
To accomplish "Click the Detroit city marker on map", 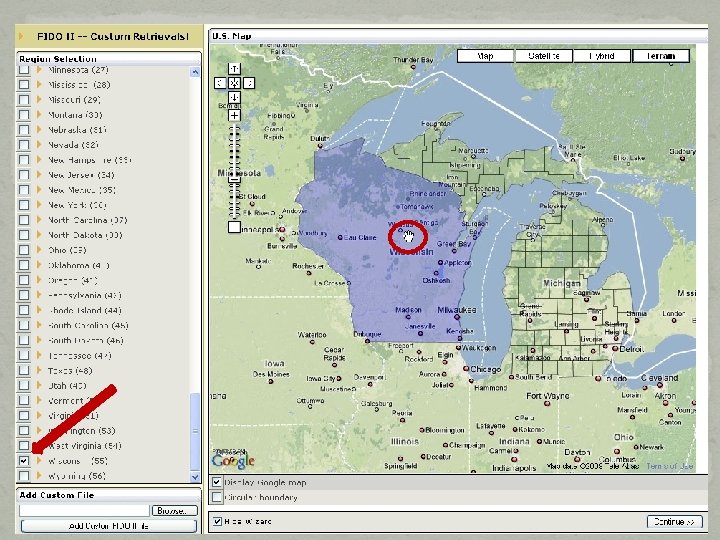I will point(615,349).
